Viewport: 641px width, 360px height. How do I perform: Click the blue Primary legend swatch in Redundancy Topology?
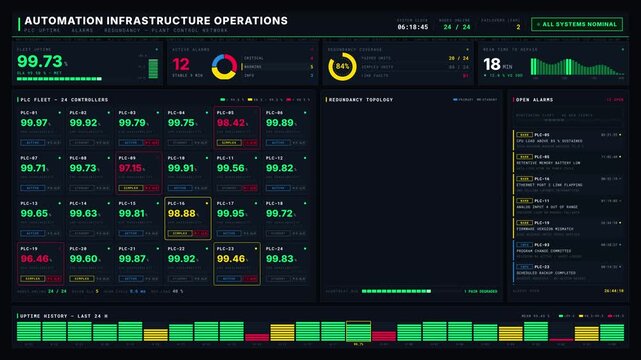pos(455,99)
